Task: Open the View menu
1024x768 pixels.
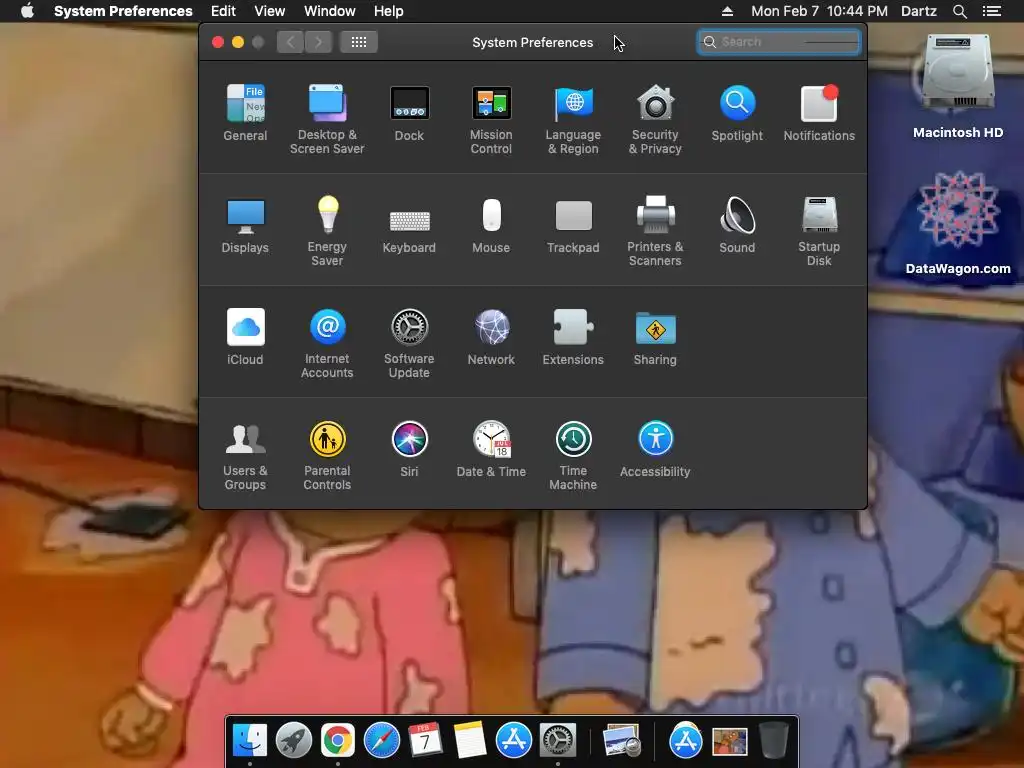Action: 270,11
